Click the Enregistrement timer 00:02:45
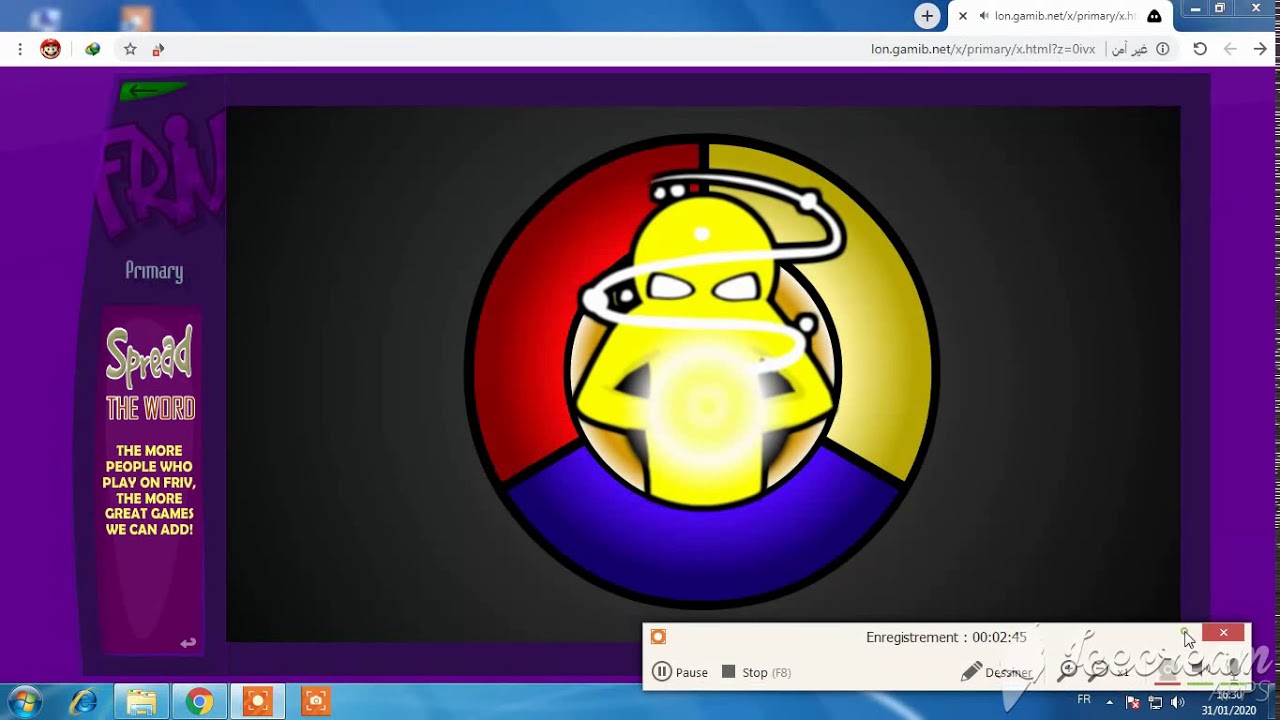 point(946,637)
